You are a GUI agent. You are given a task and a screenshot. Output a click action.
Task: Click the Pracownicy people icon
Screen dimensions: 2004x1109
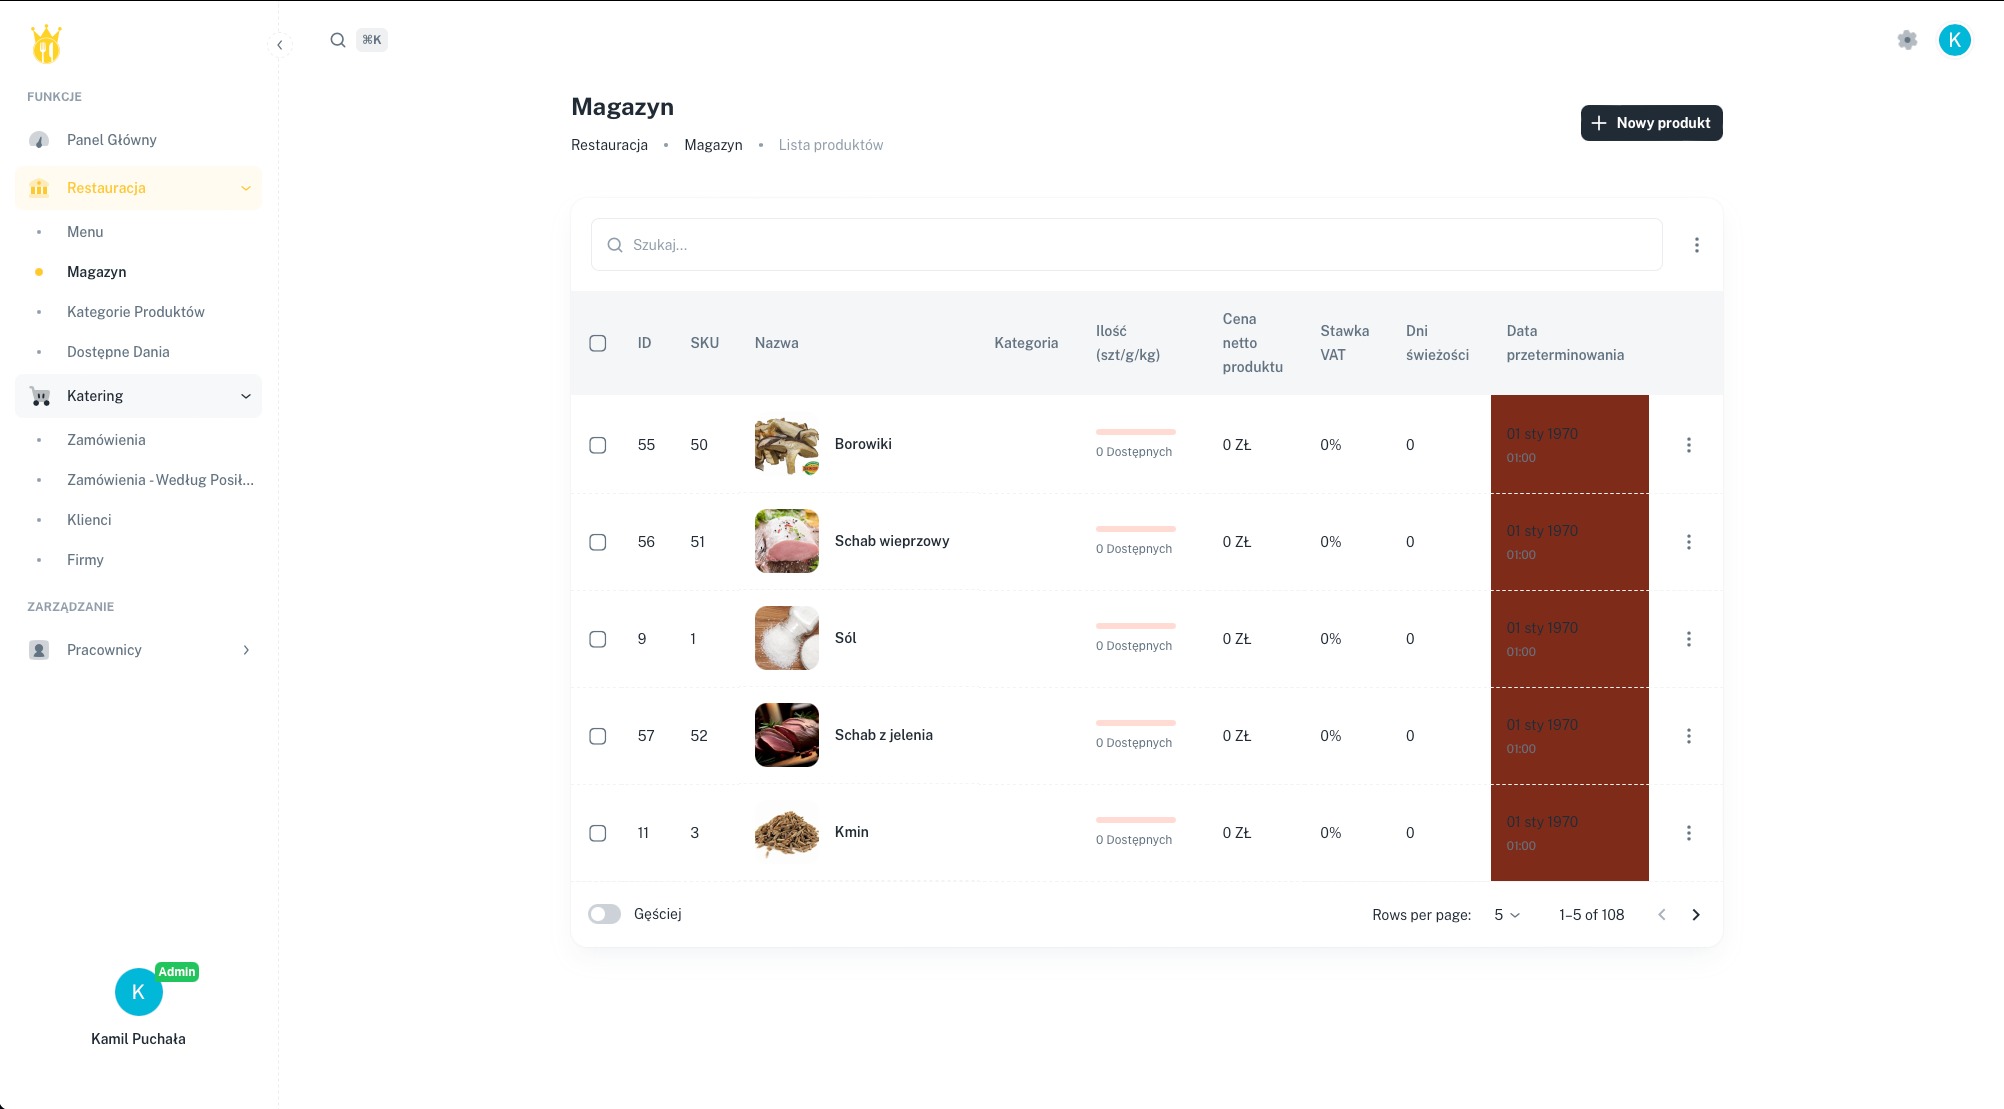(38, 650)
